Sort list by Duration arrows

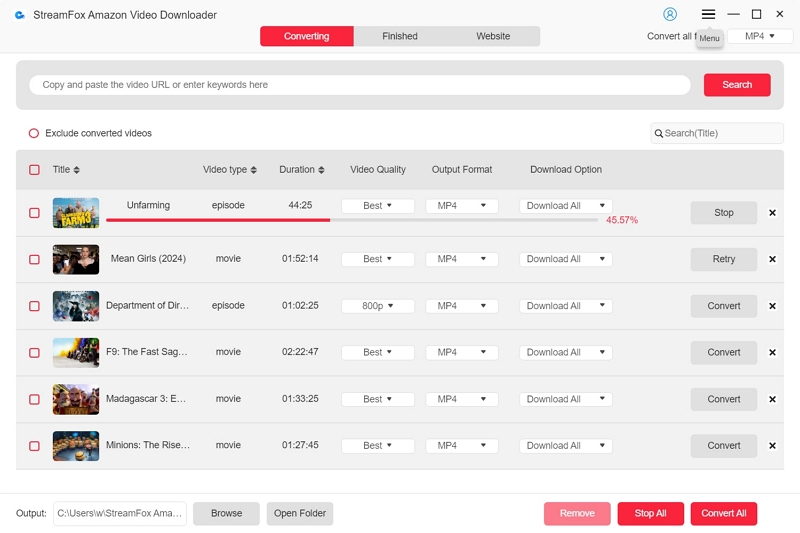point(321,170)
